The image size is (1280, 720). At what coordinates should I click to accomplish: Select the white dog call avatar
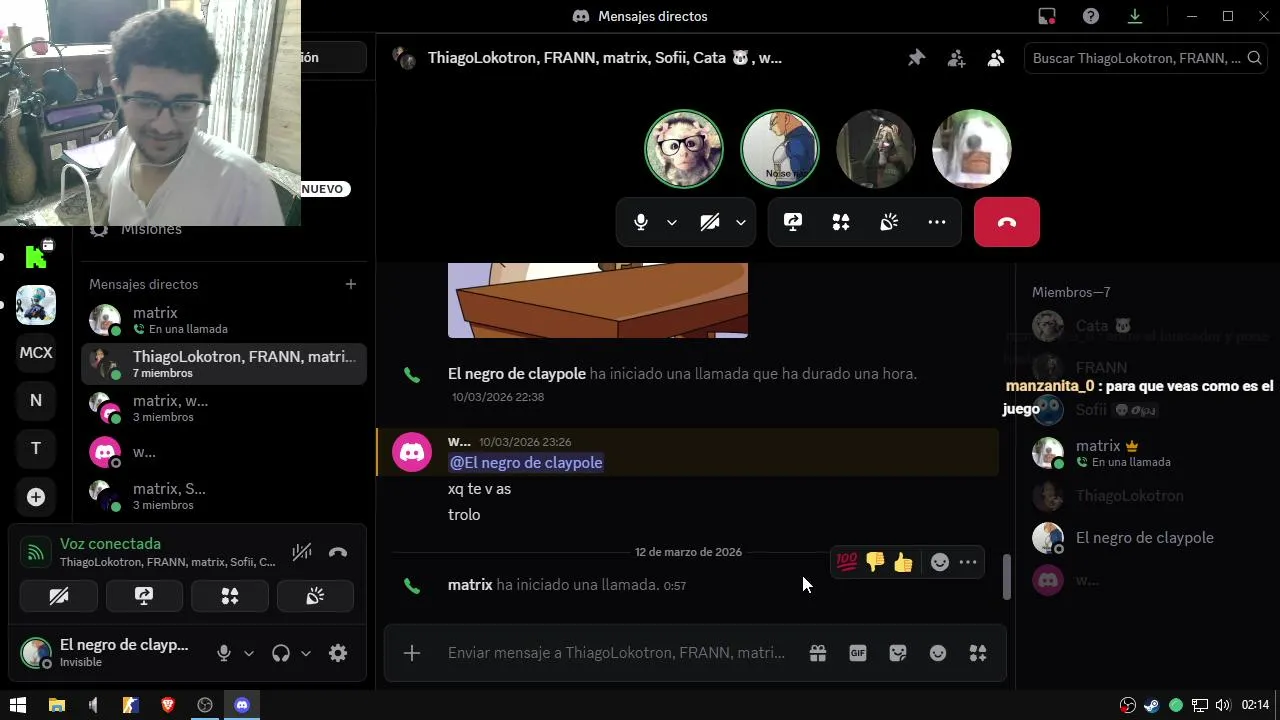972,149
